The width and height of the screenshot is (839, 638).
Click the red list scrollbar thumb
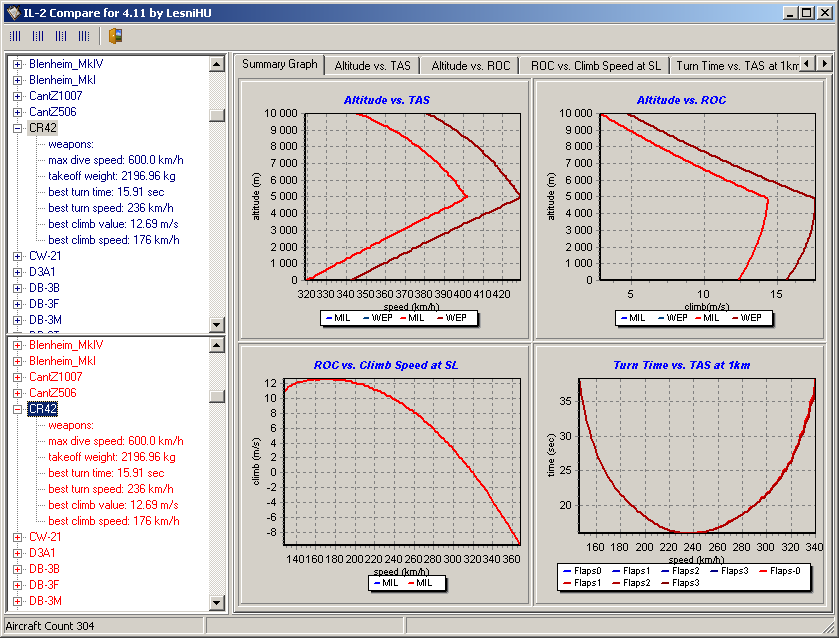pyautogui.click(x=217, y=396)
